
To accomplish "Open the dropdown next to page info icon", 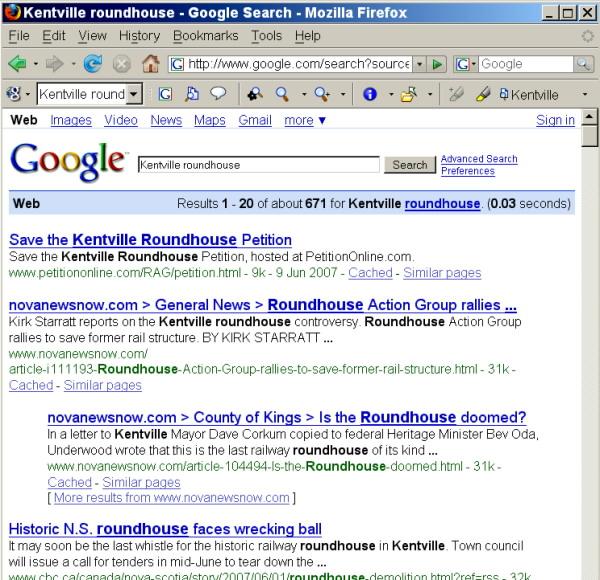I will coord(391,94).
